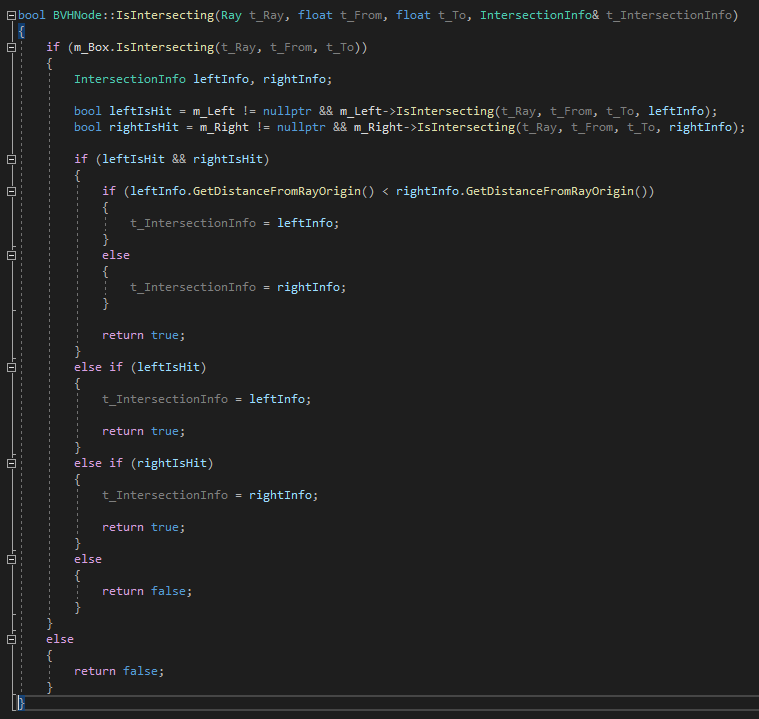
Task: Click "return false;" in the inner else
Action: click(x=147, y=591)
